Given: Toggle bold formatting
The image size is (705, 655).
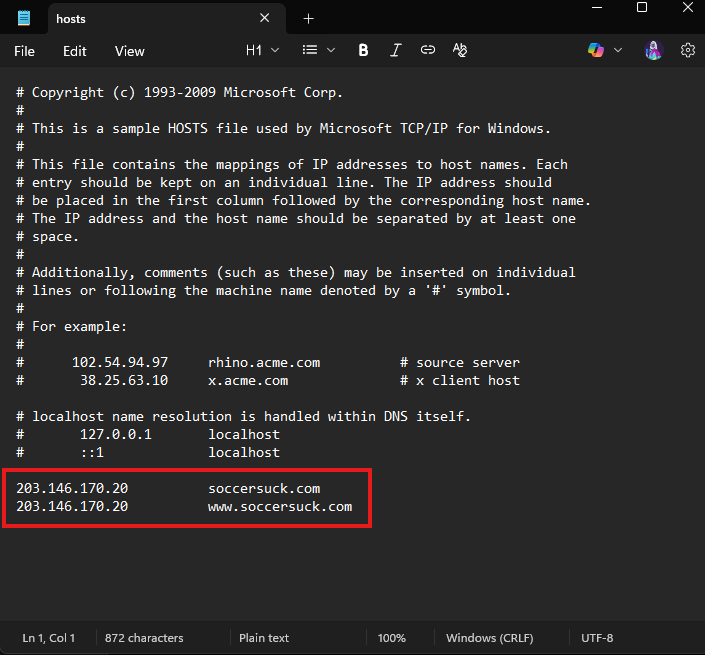Looking at the screenshot, I should coord(363,50).
